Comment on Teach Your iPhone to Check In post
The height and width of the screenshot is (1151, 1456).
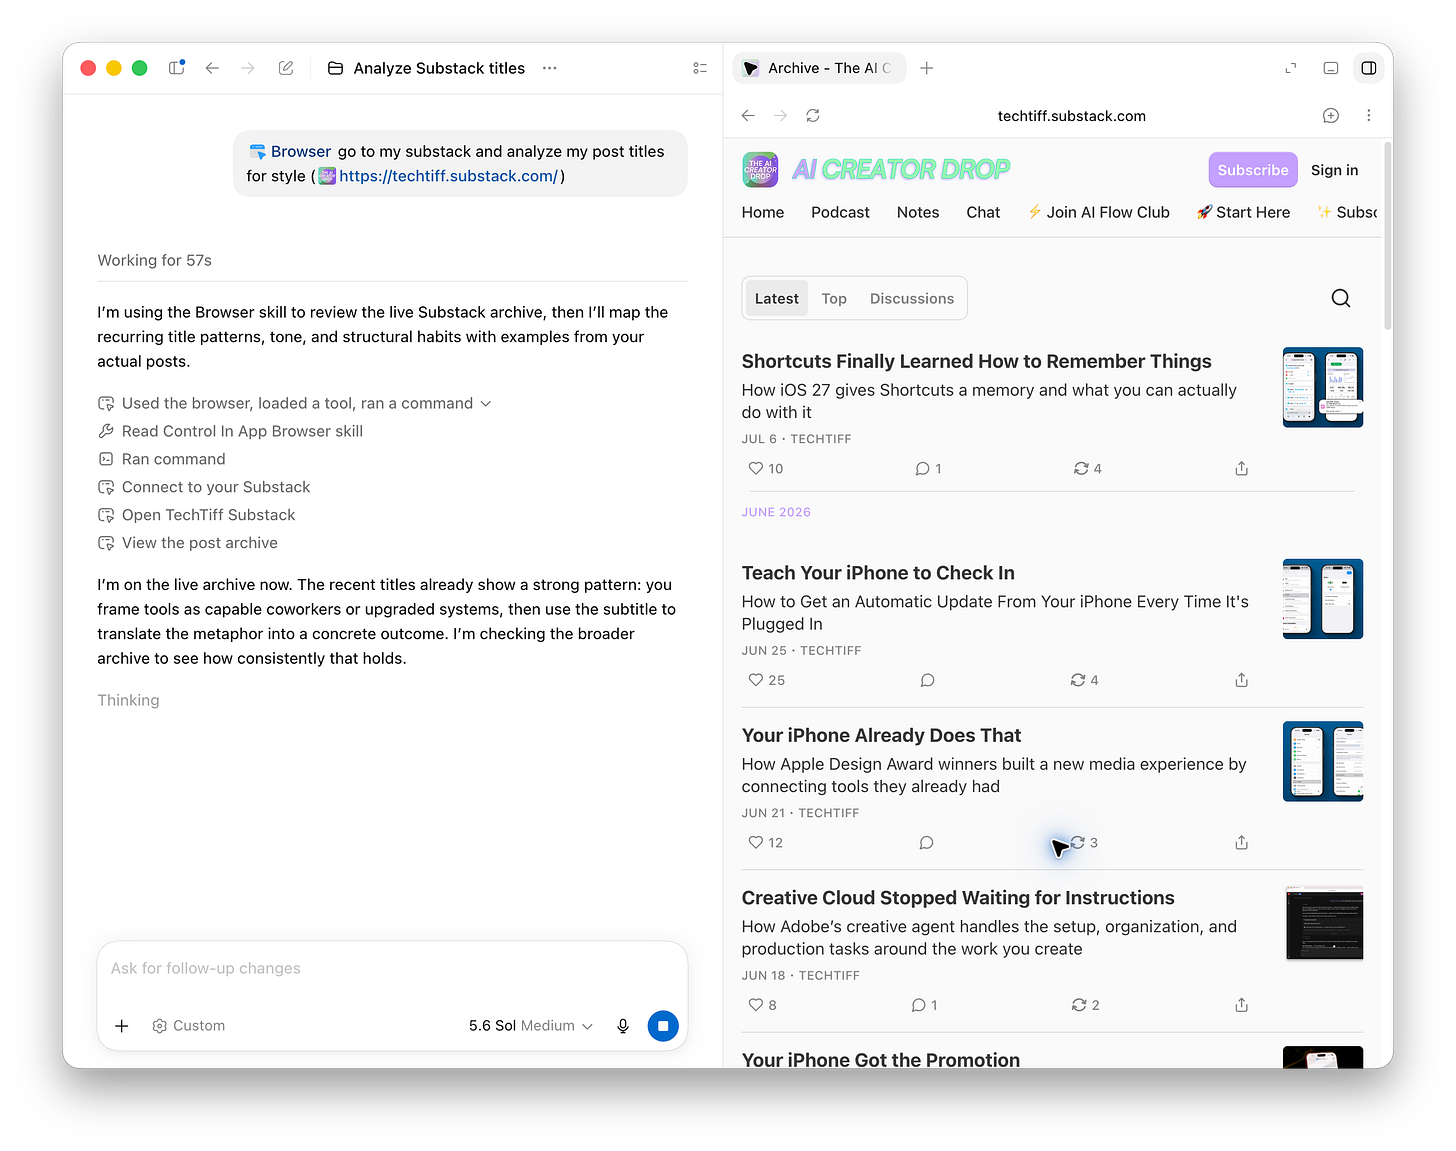click(x=927, y=680)
